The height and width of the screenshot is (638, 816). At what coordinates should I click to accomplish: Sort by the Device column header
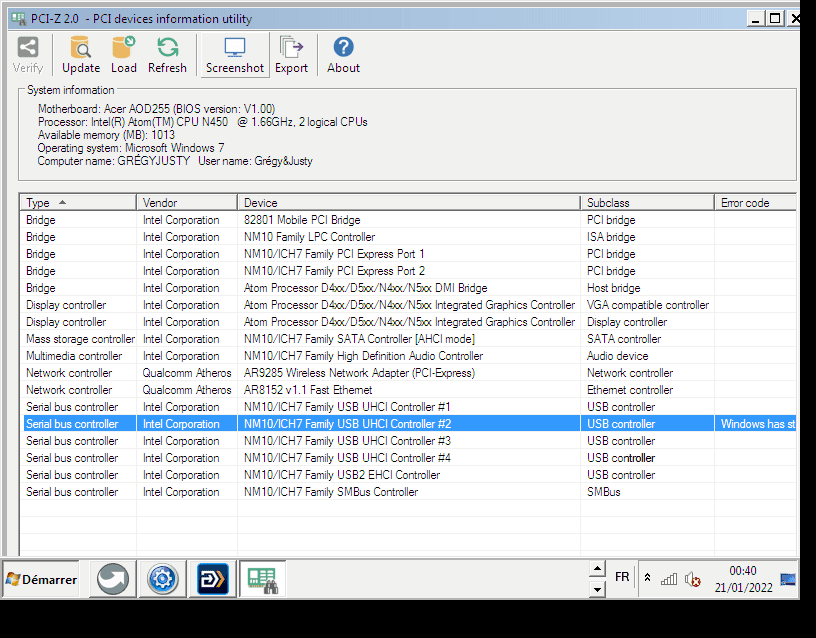click(x=409, y=202)
